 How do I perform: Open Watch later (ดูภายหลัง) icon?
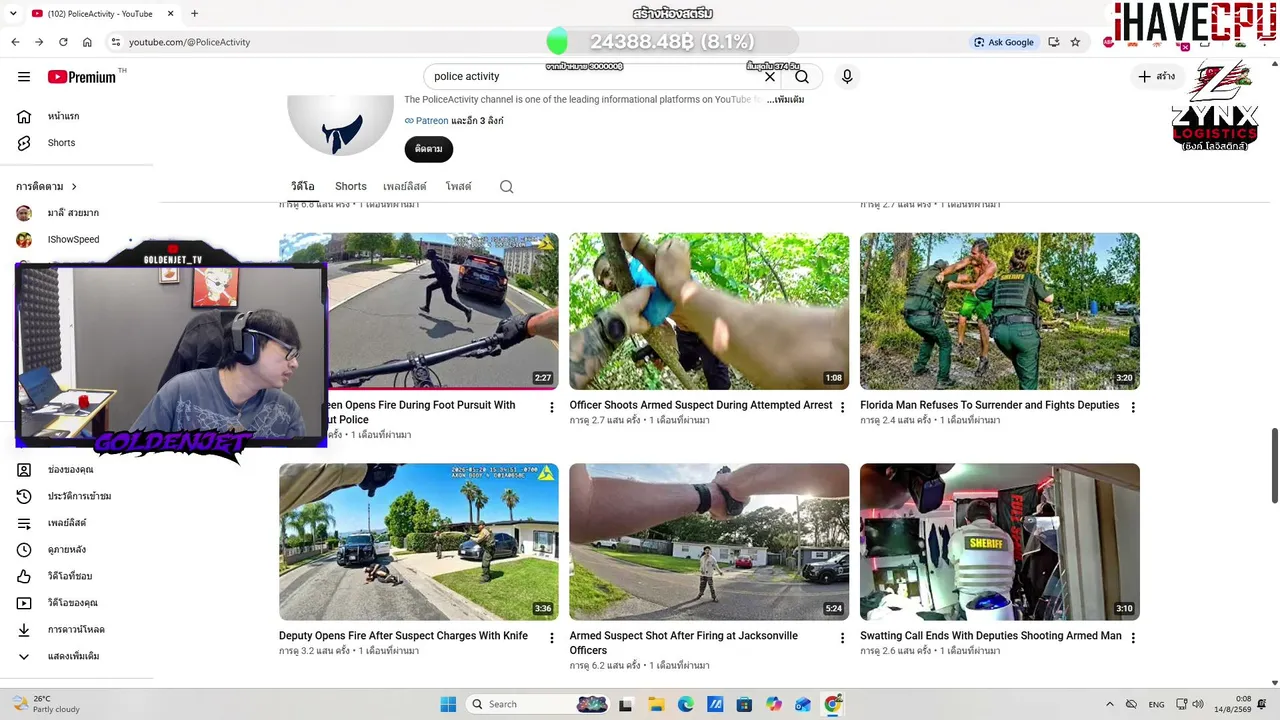24,550
